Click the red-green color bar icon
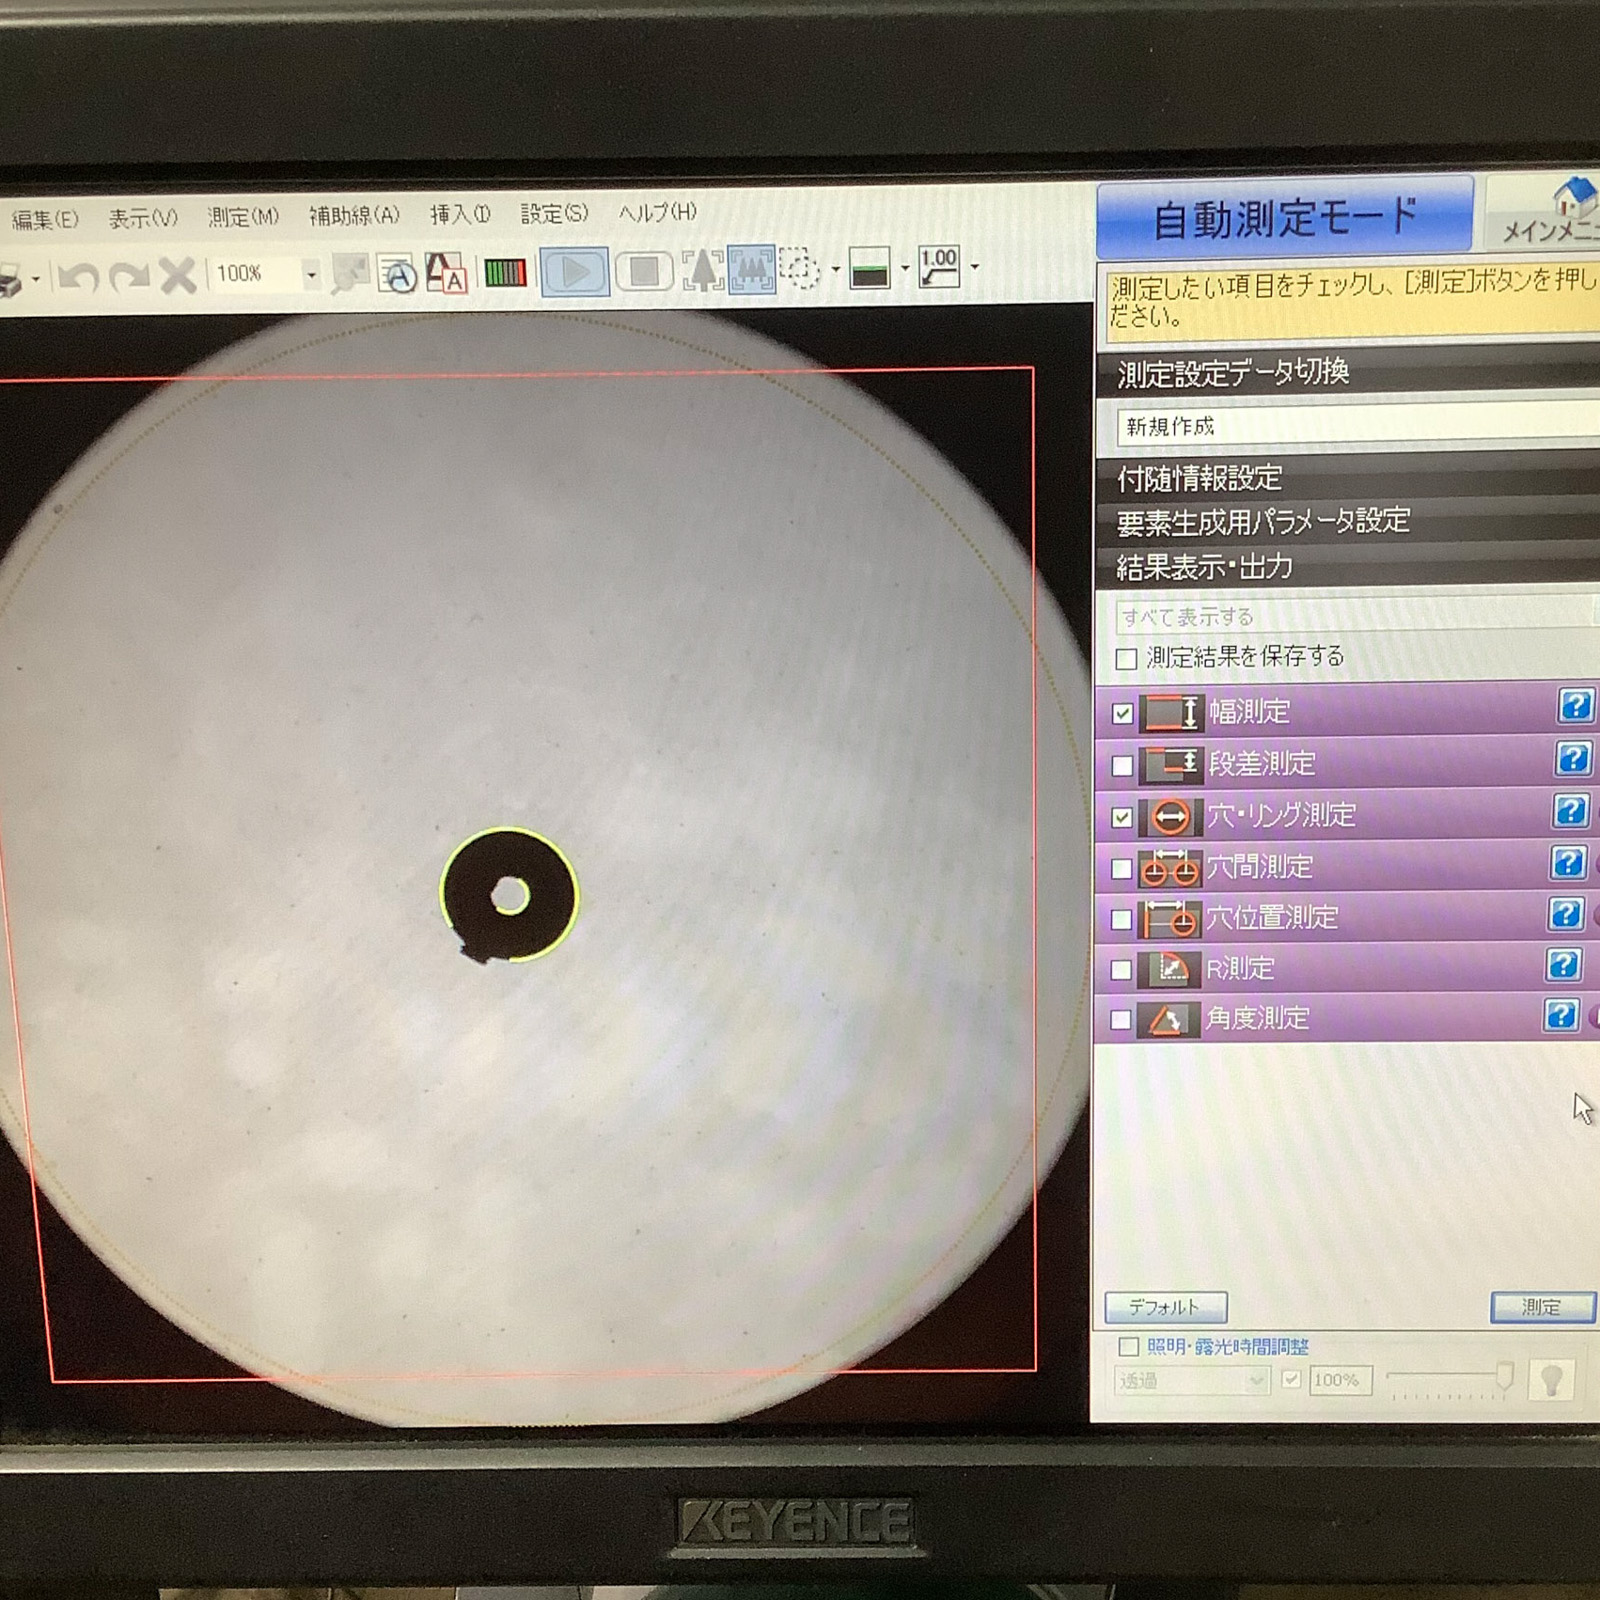This screenshot has height=1600, width=1600. 505,272
